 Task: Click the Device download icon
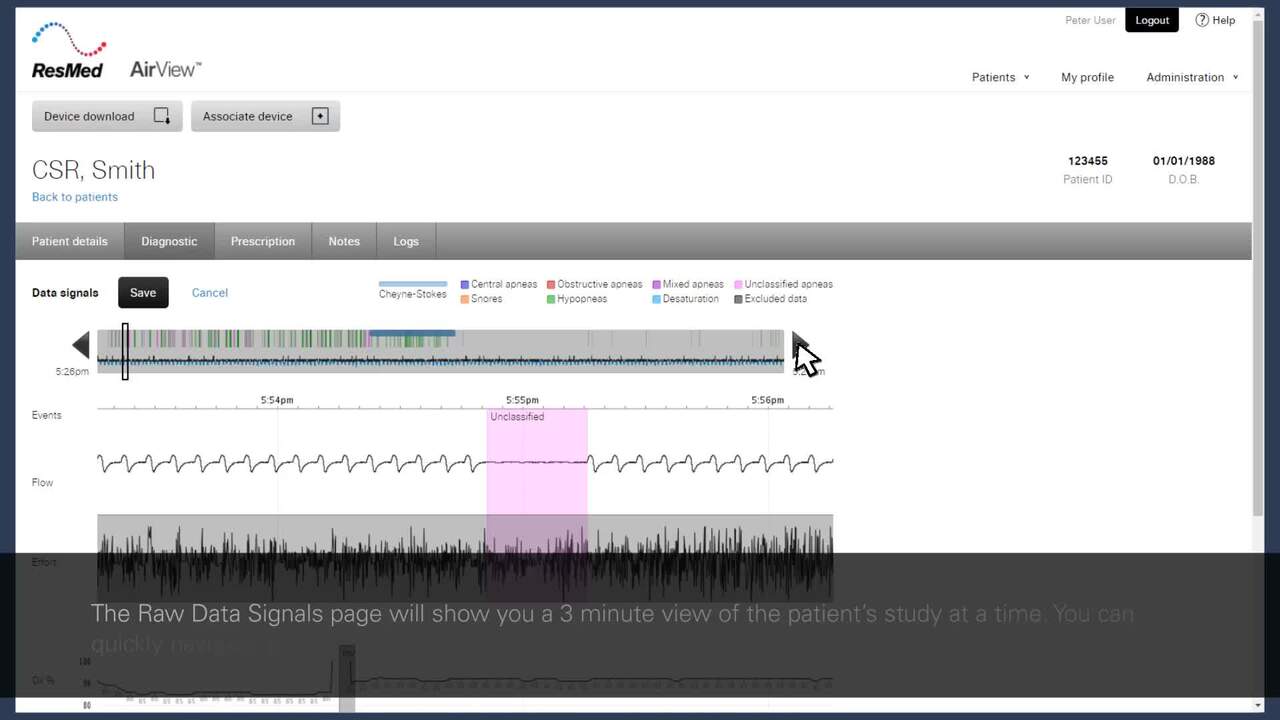click(x=161, y=116)
